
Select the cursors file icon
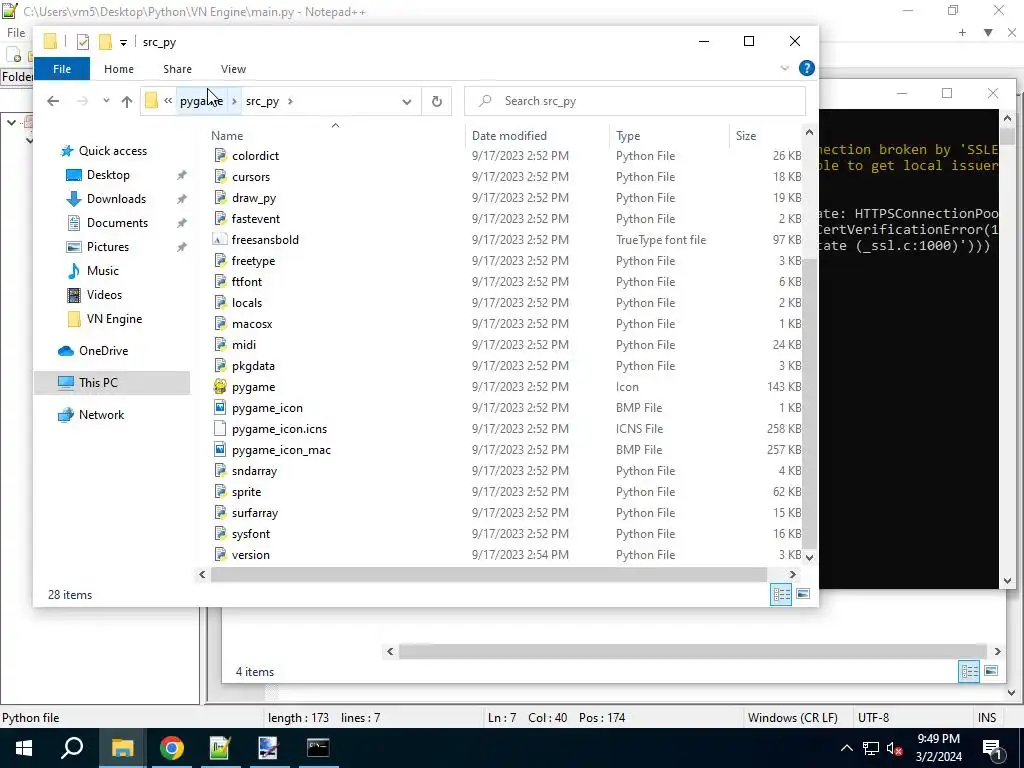click(x=220, y=176)
